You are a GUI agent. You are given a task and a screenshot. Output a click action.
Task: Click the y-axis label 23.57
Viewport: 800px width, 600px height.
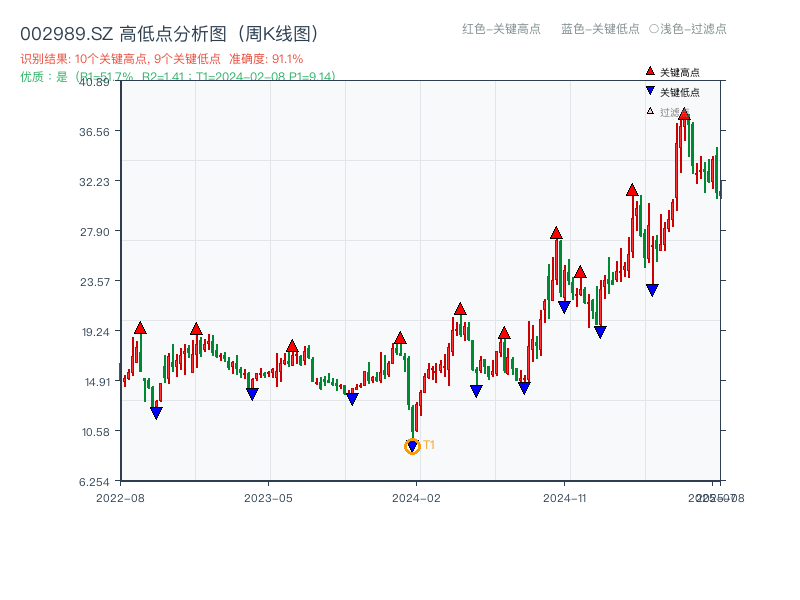click(x=94, y=282)
